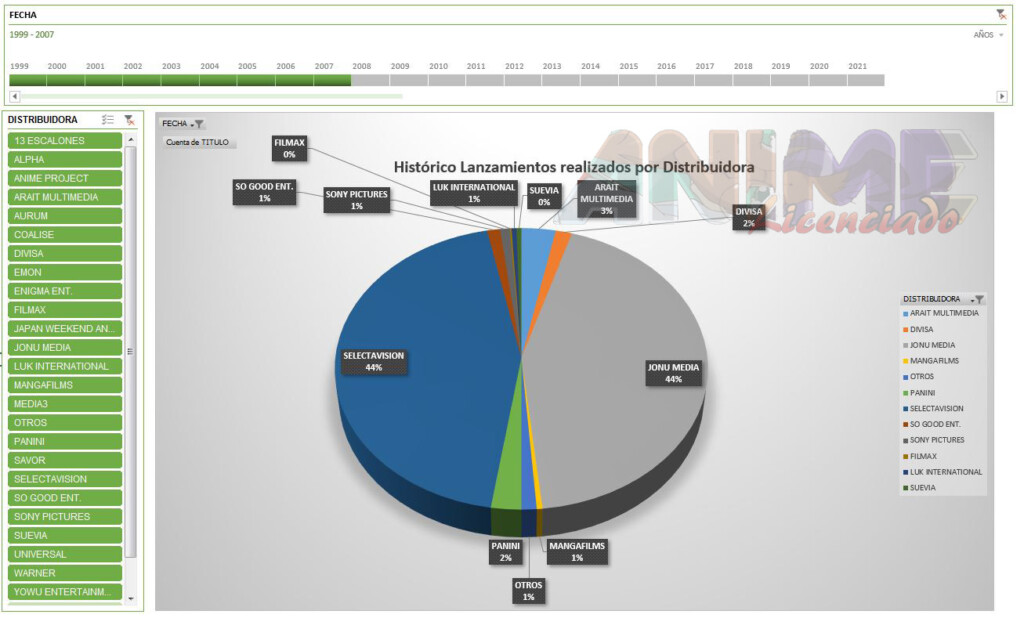This screenshot has height=618, width=1024.
Task: Click the 2007 timeline segment
Action: pyautogui.click(x=332, y=80)
